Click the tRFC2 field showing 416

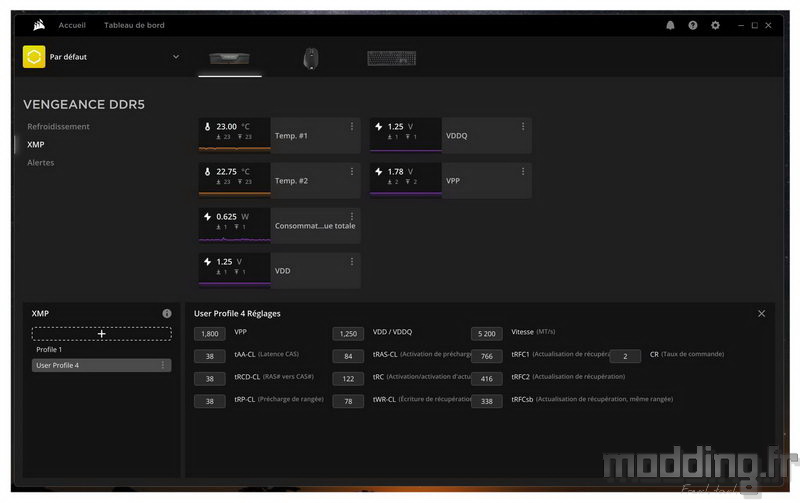(x=487, y=379)
